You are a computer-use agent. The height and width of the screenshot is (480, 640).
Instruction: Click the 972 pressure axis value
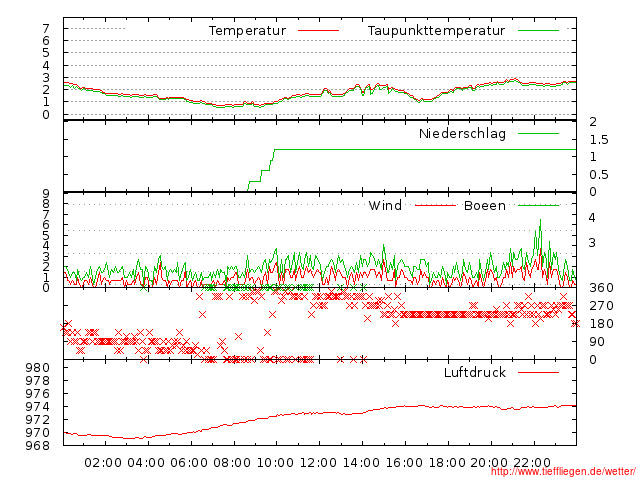pyautogui.click(x=38, y=420)
